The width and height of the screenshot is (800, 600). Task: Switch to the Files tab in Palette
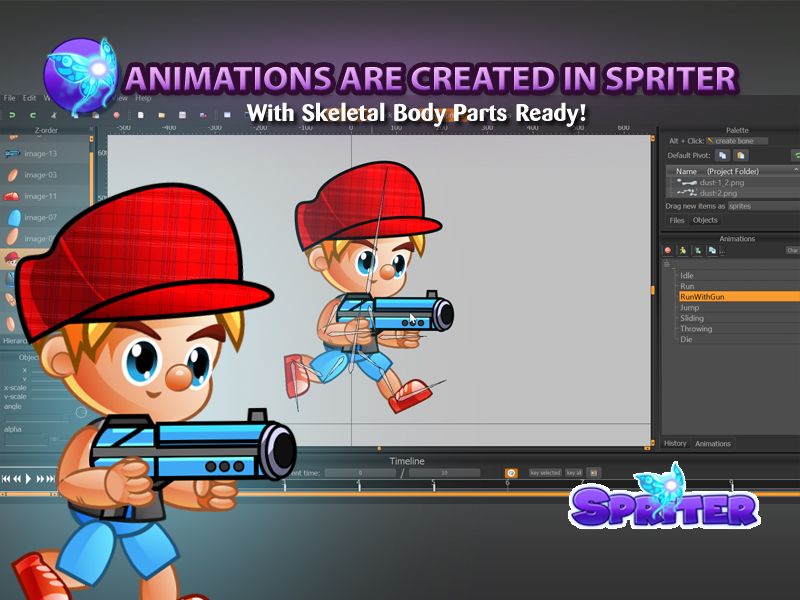click(x=677, y=220)
